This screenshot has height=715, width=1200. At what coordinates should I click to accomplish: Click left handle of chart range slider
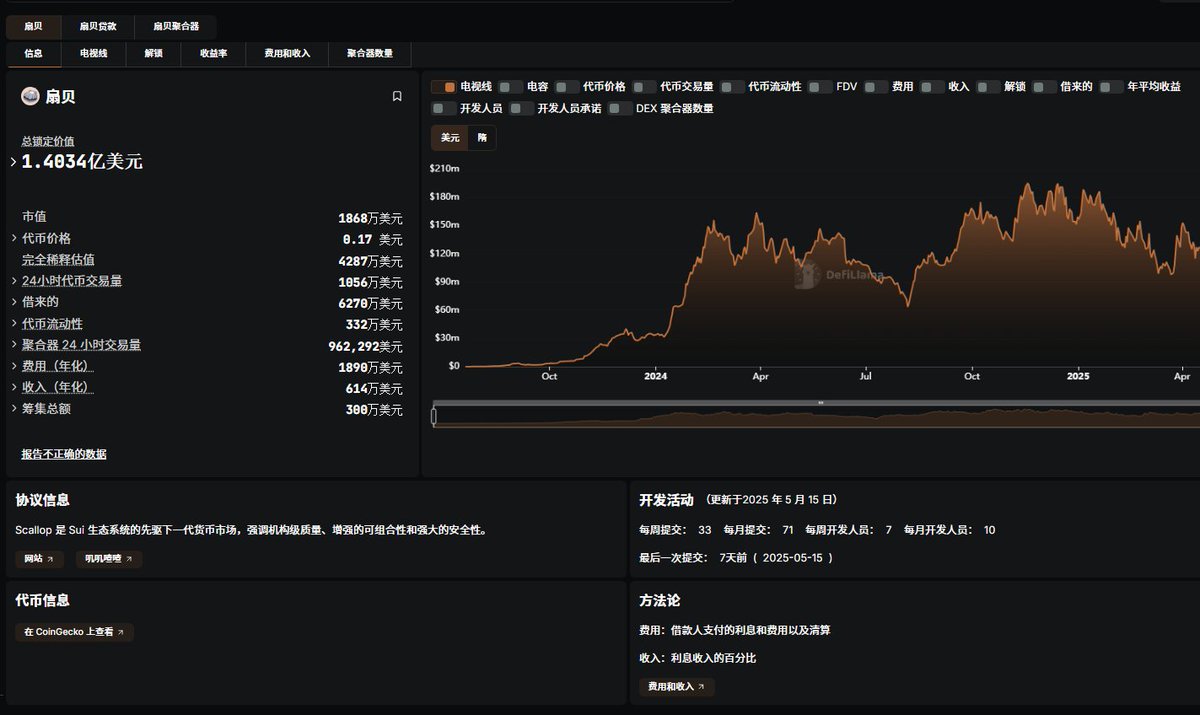pyautogui.click(x=434, y=417)
